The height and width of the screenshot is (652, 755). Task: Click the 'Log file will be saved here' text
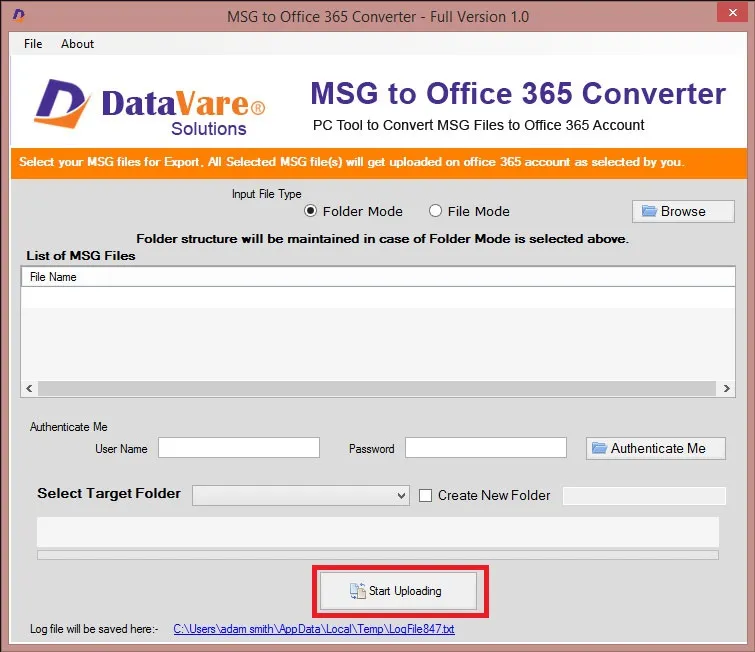[x=94, y=629]
